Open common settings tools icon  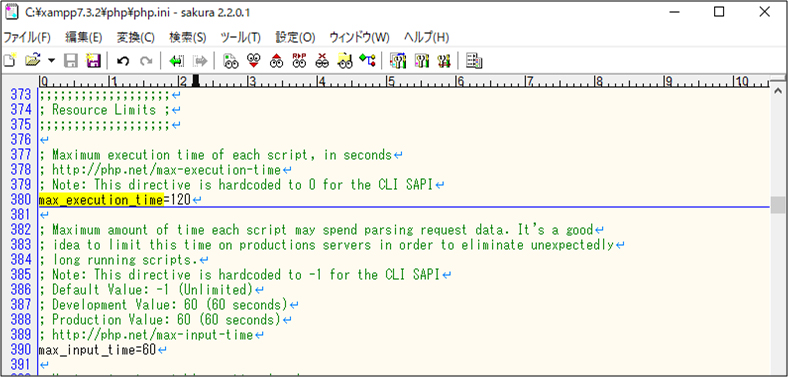[444, 61]
